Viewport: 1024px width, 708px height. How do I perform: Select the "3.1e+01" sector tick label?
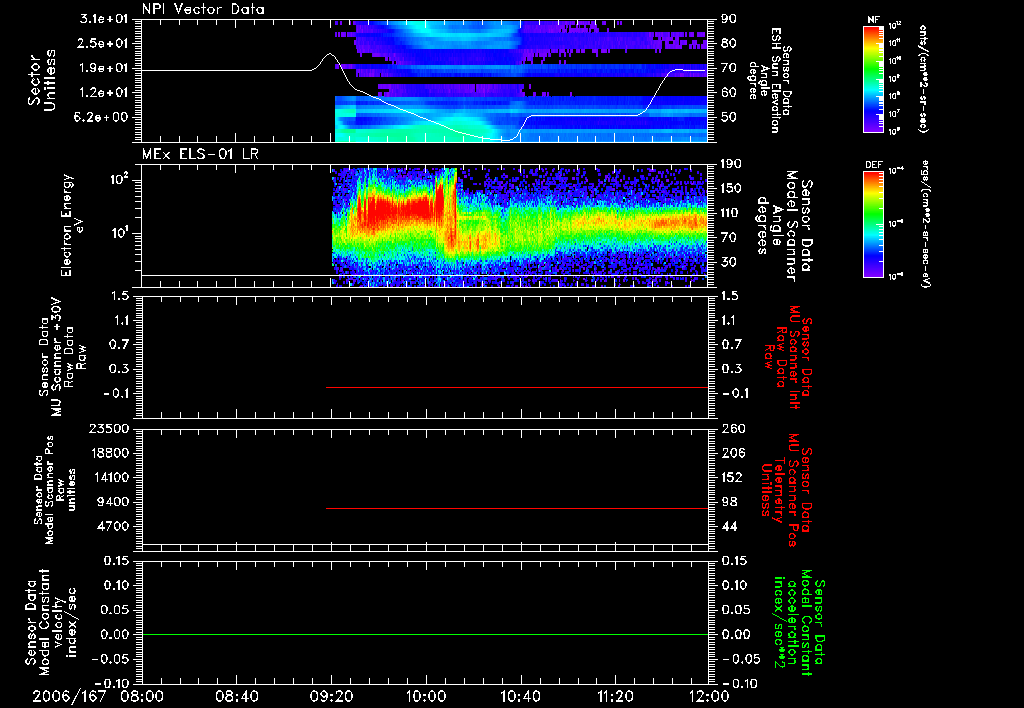[104, 19]
